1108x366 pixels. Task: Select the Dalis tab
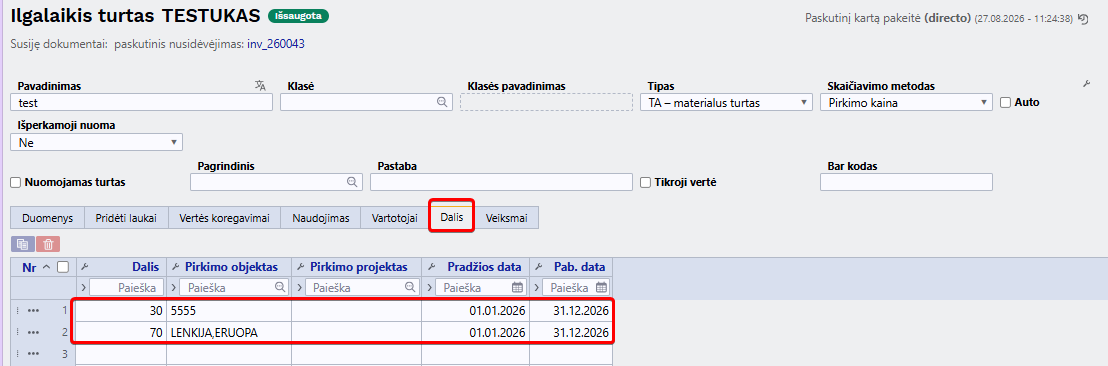pyautogui.click(x=452, y=217)
